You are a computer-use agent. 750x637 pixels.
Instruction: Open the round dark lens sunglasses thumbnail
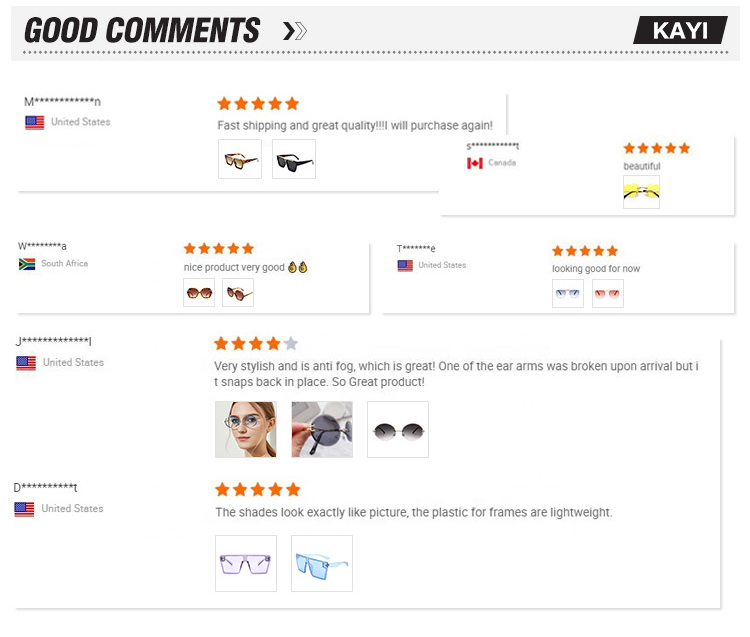pyautogui.click(x=398, y=429)
